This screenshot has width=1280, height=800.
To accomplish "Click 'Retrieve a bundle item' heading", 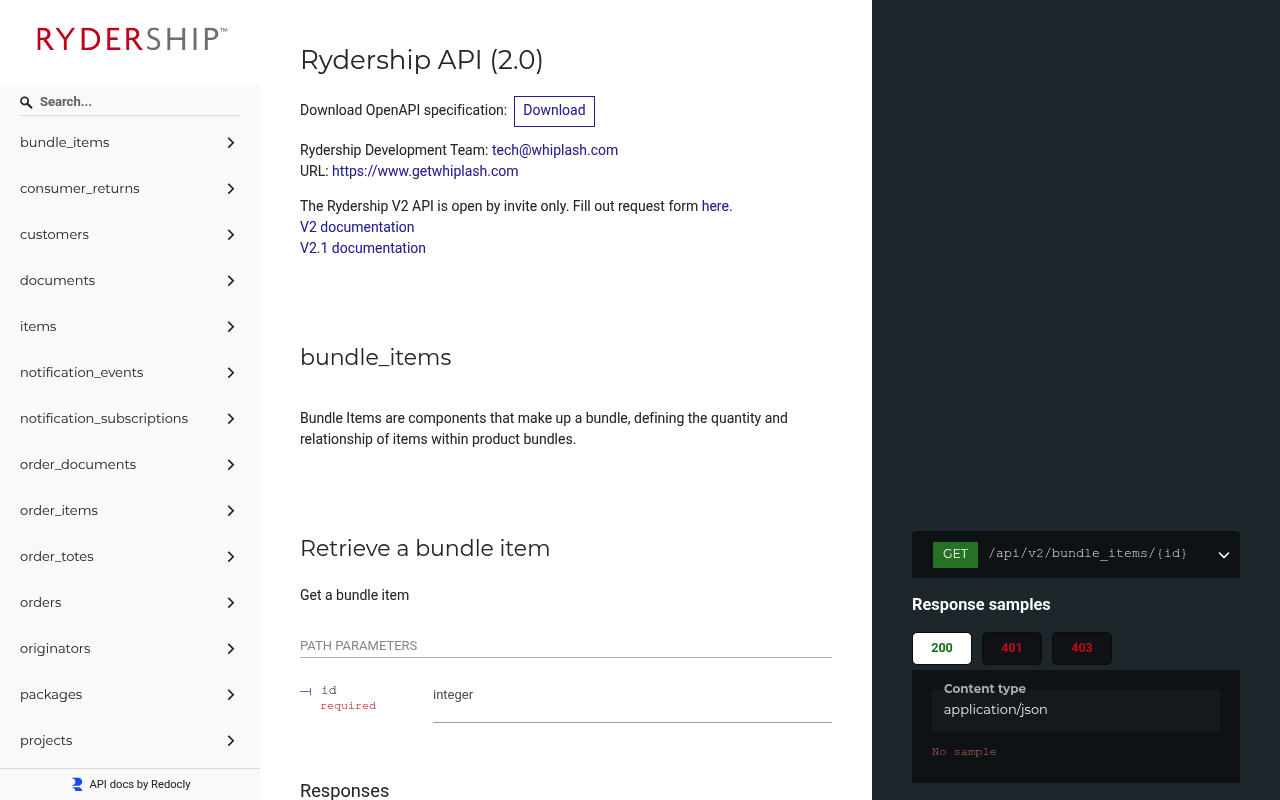I will pos(425,549).
